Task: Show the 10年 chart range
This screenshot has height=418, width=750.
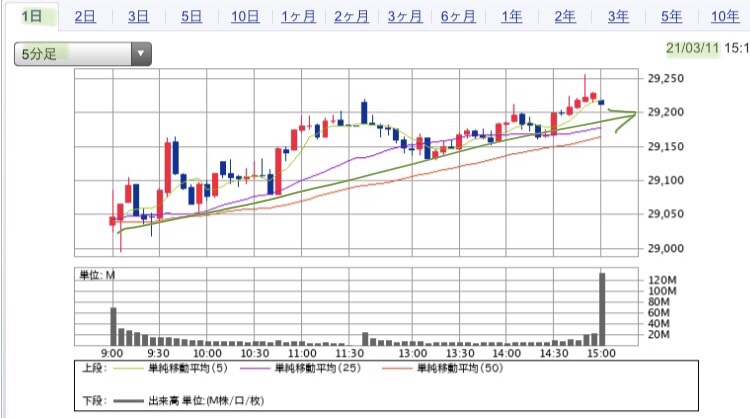Action: point(725,17)
